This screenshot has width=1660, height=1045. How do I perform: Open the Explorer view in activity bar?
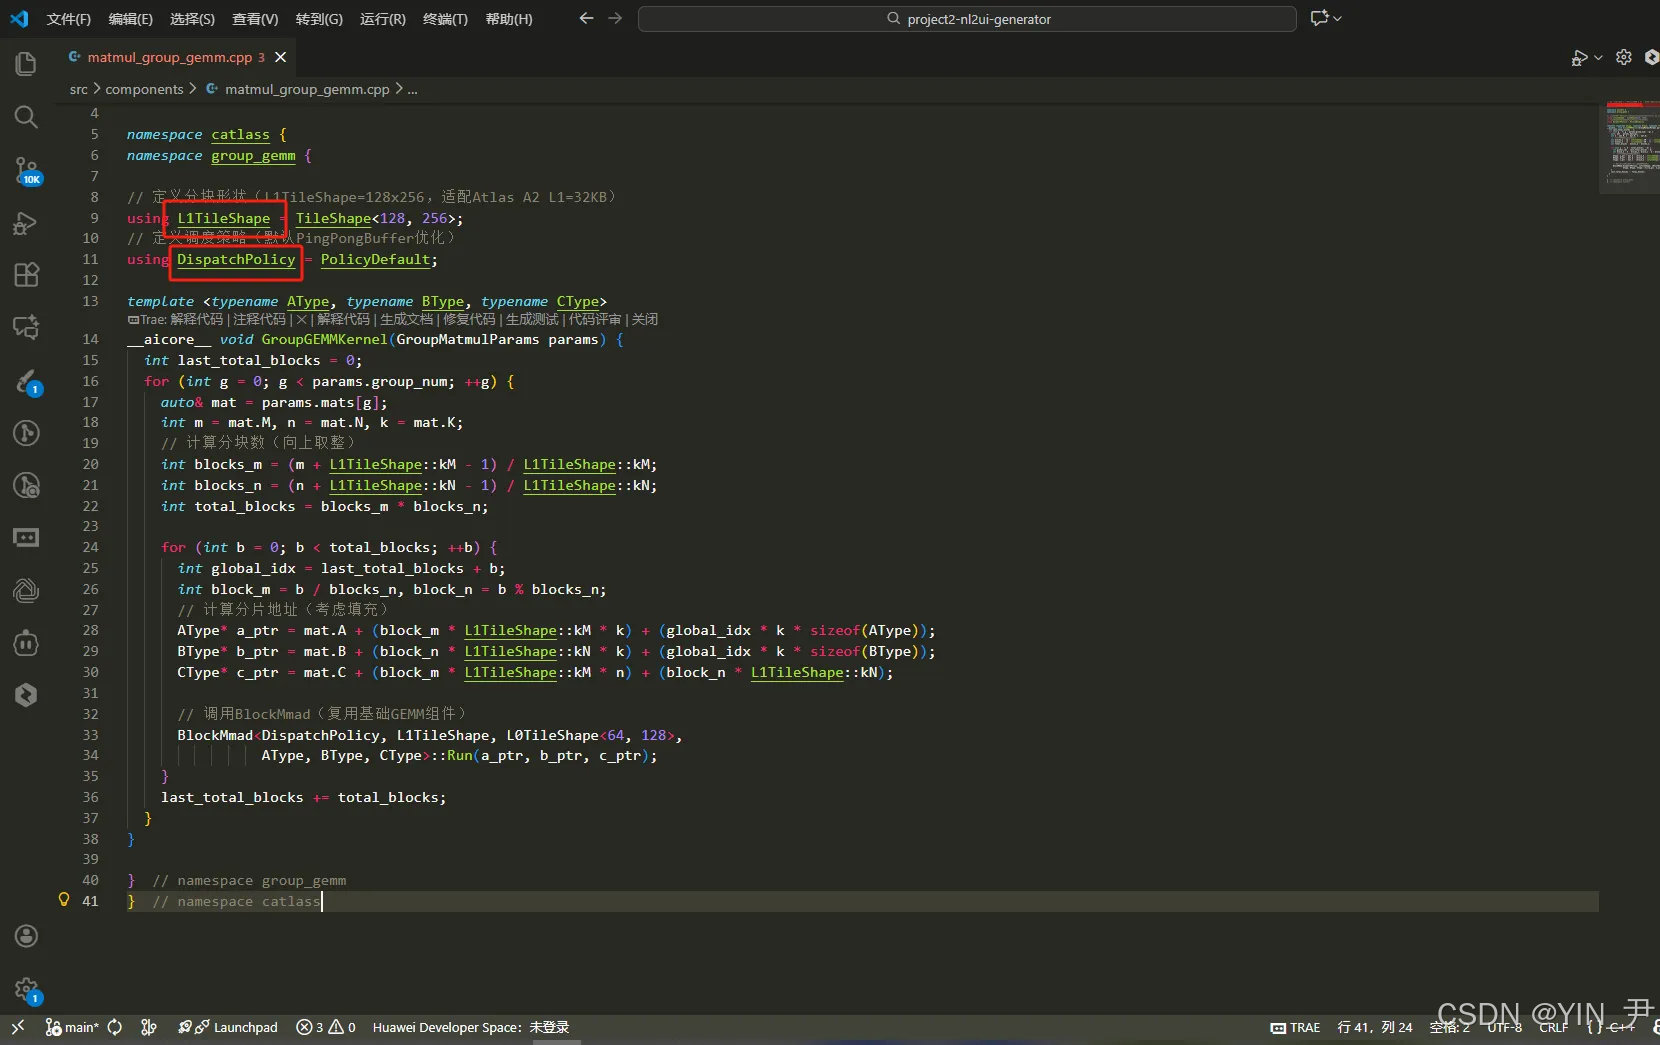point(26,64)
